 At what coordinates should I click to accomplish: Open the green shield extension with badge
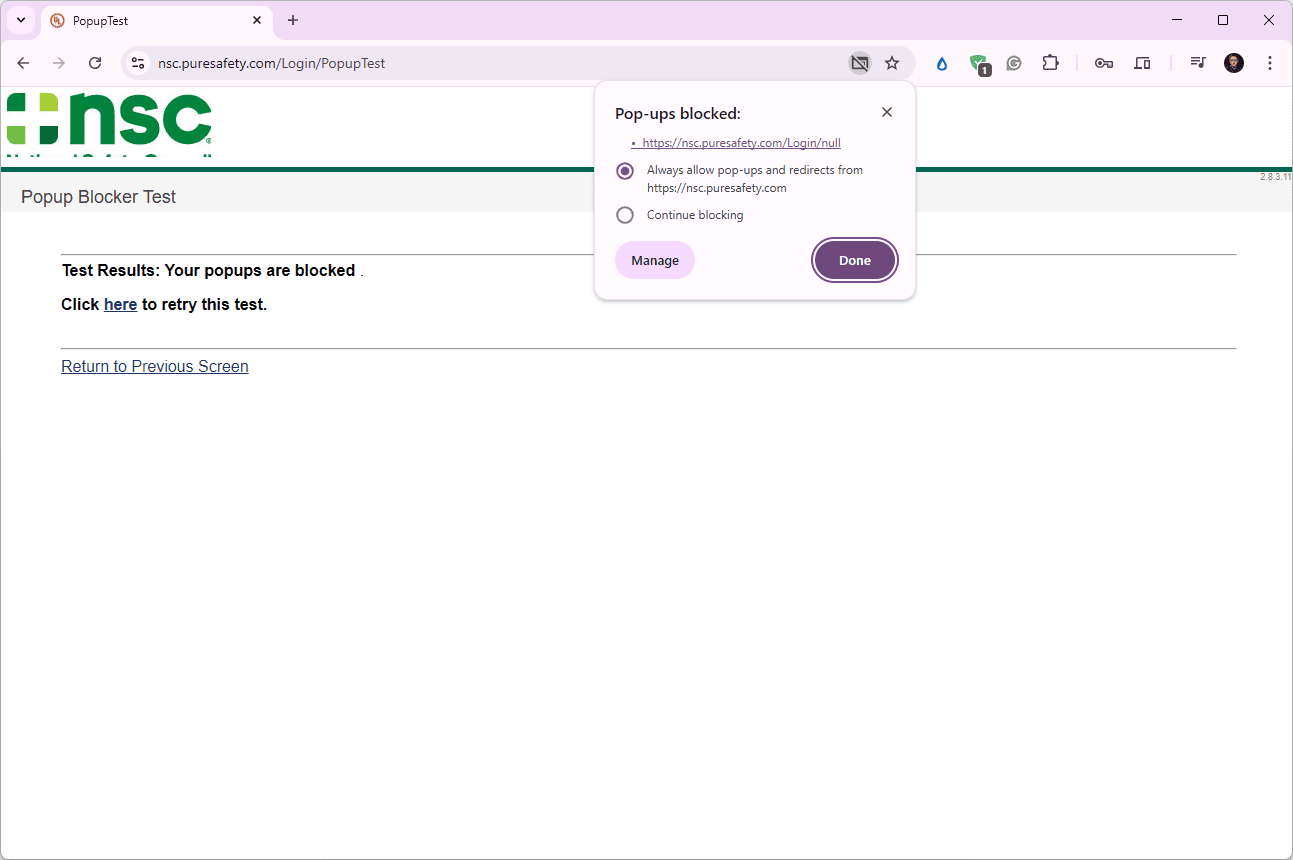pos(979,63)
